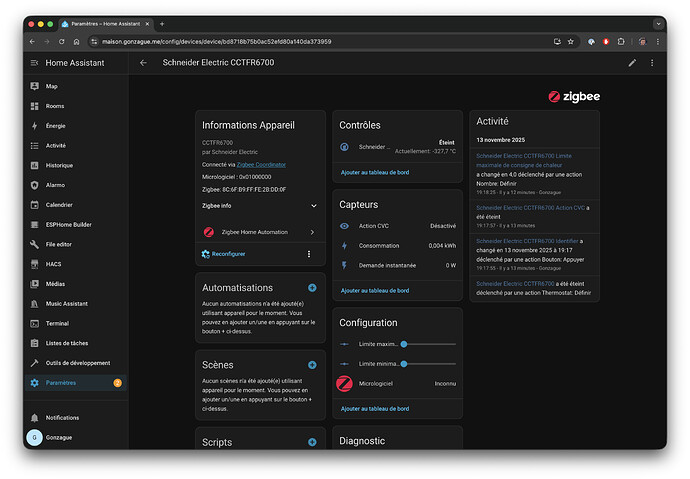690x479 pixels.
Task: Follow the Zigbee Coordinator link
Action: pos(261,165)
